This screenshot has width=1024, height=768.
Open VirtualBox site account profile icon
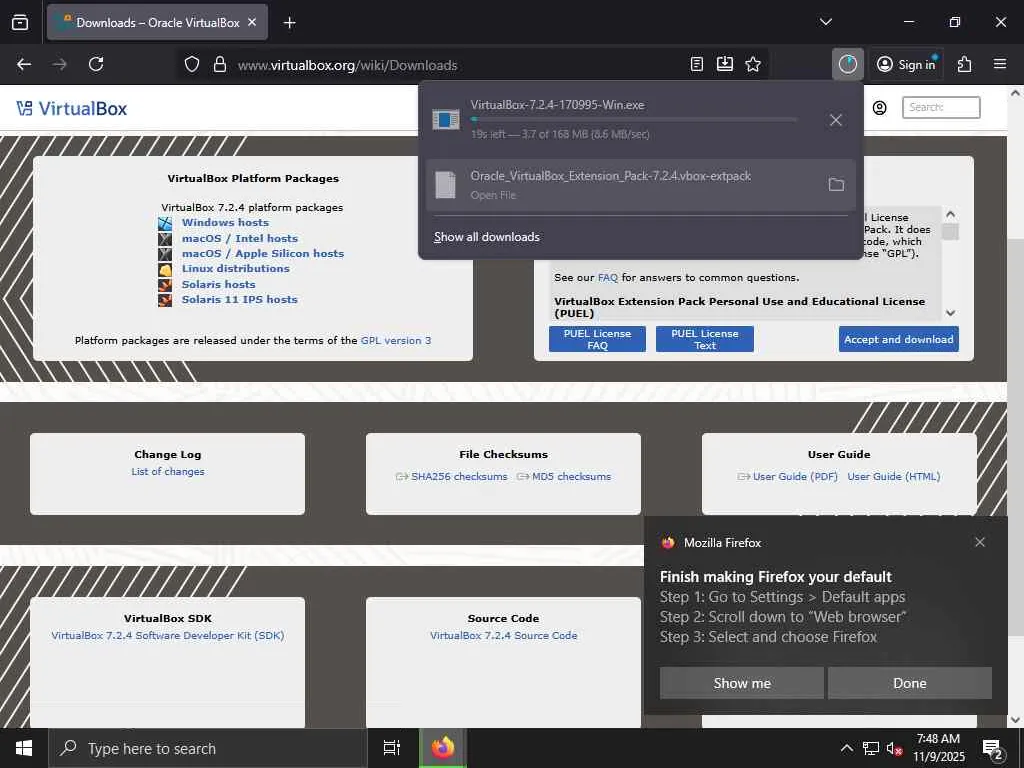[x=880, y=108]
